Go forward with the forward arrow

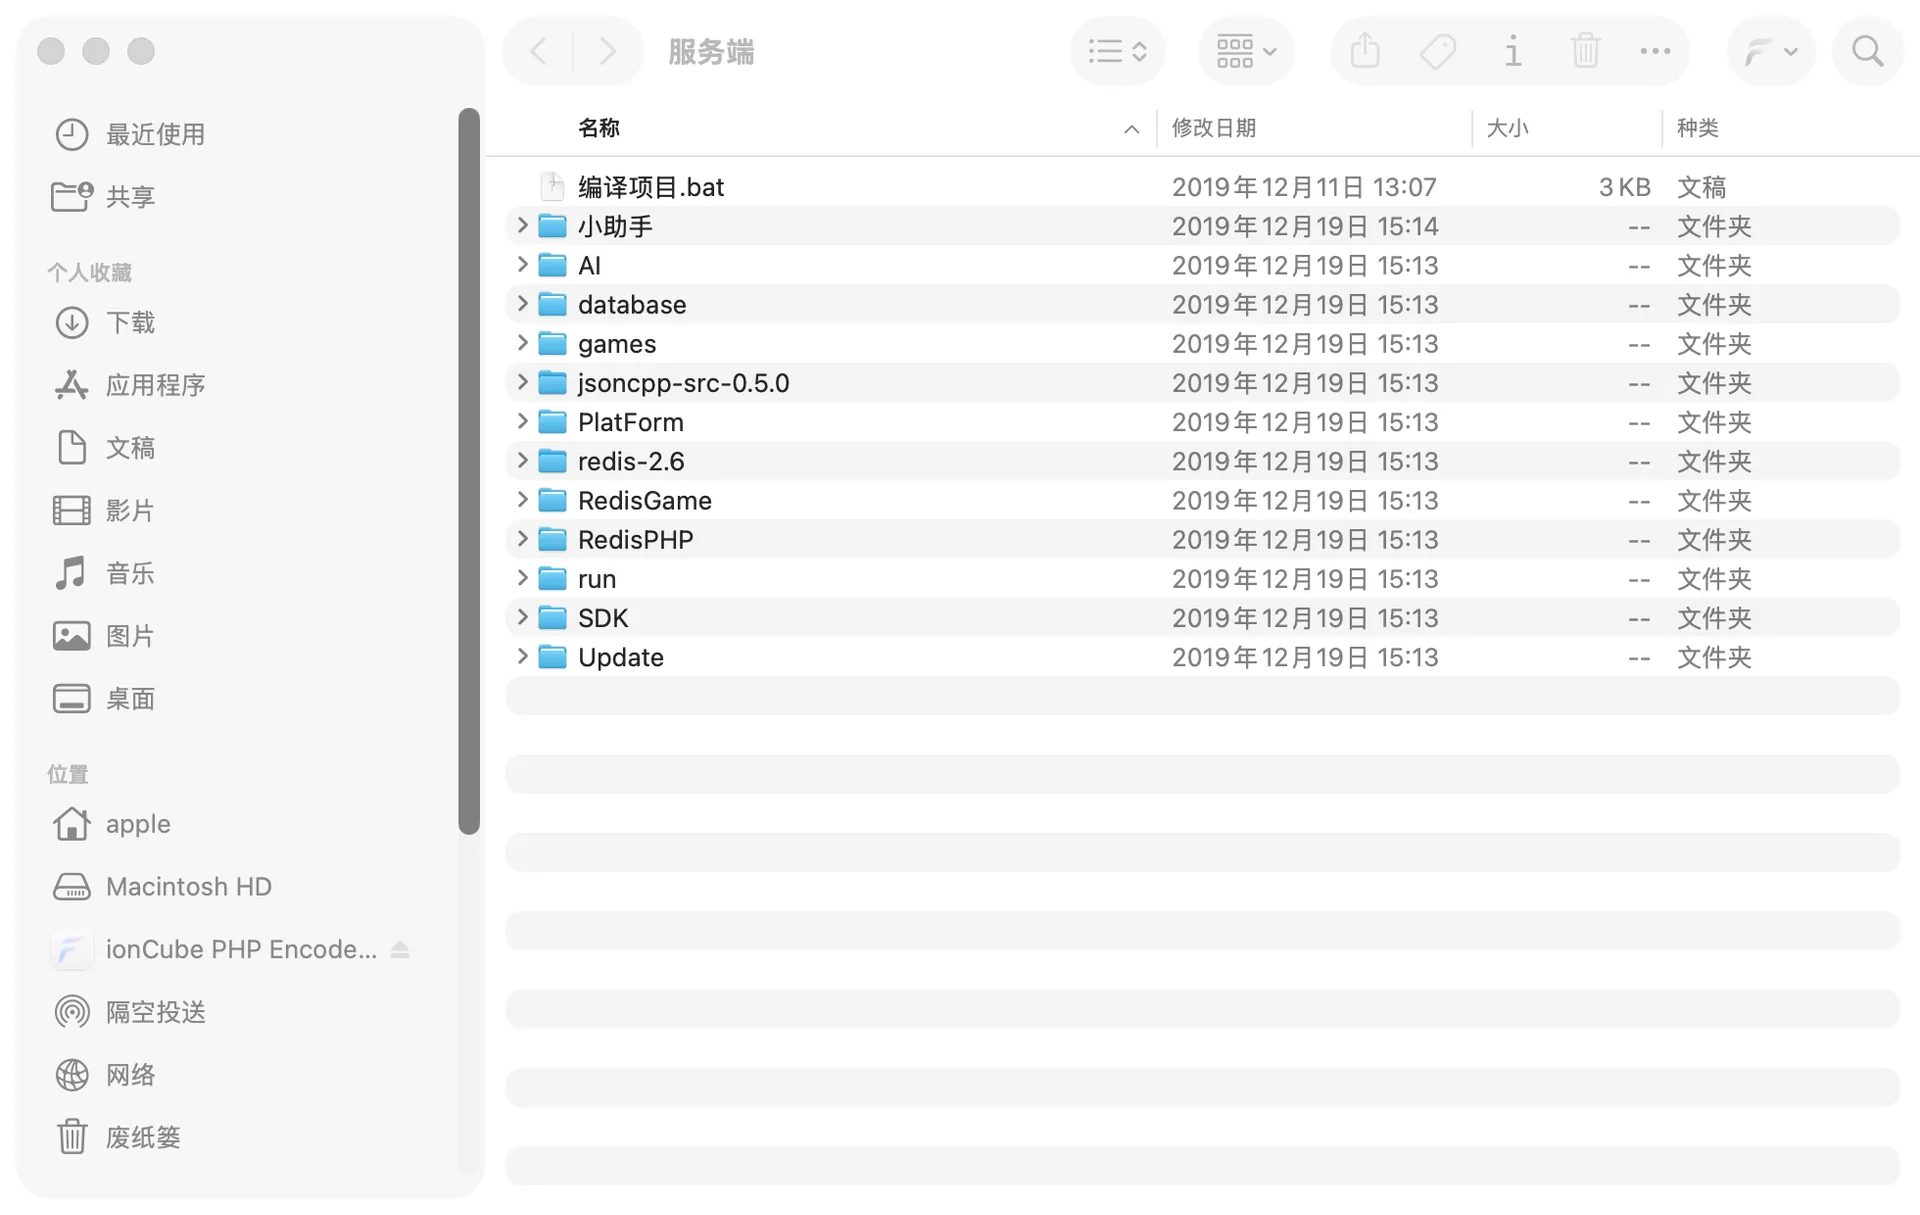pos(607,51)
